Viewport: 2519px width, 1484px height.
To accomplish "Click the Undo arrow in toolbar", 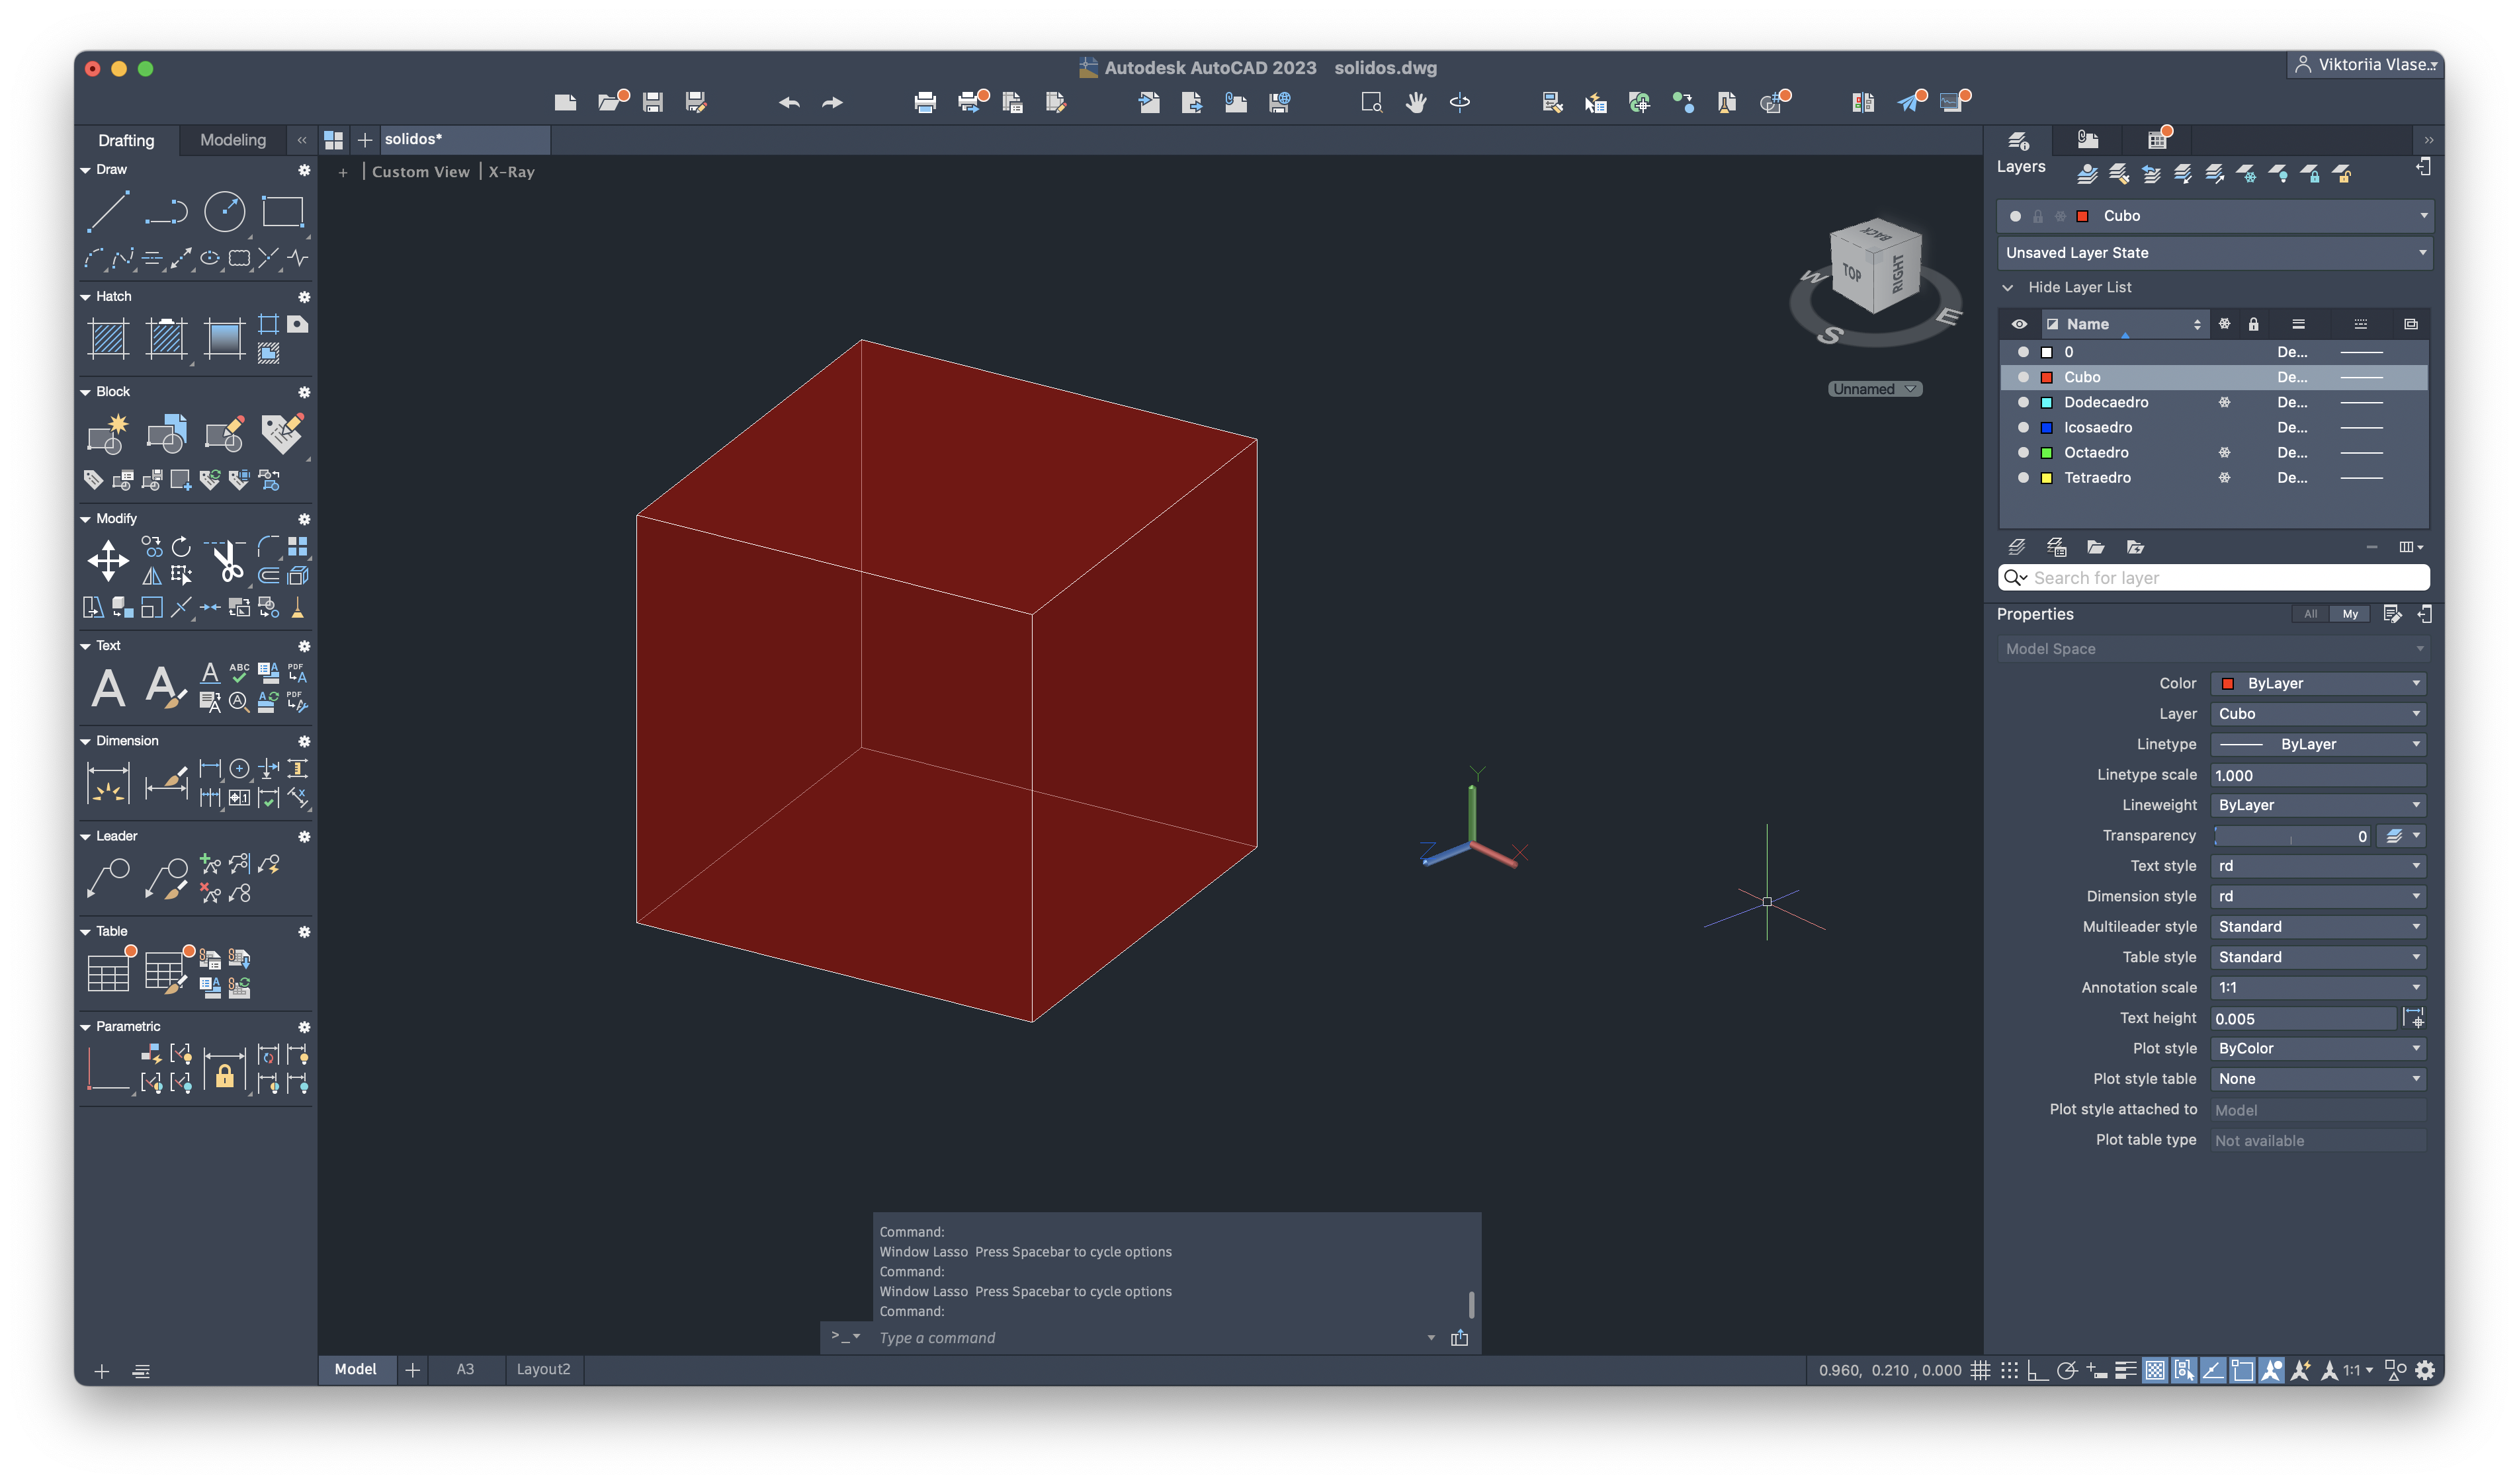I will tap(789, 102).
